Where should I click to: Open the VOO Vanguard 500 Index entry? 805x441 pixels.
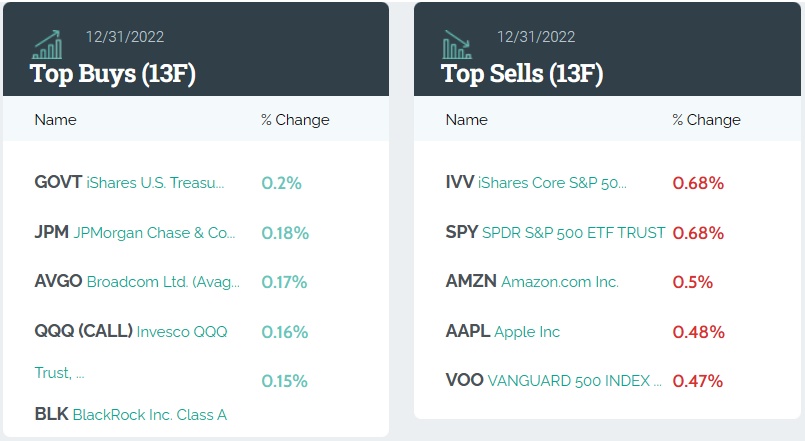(553, 381)
